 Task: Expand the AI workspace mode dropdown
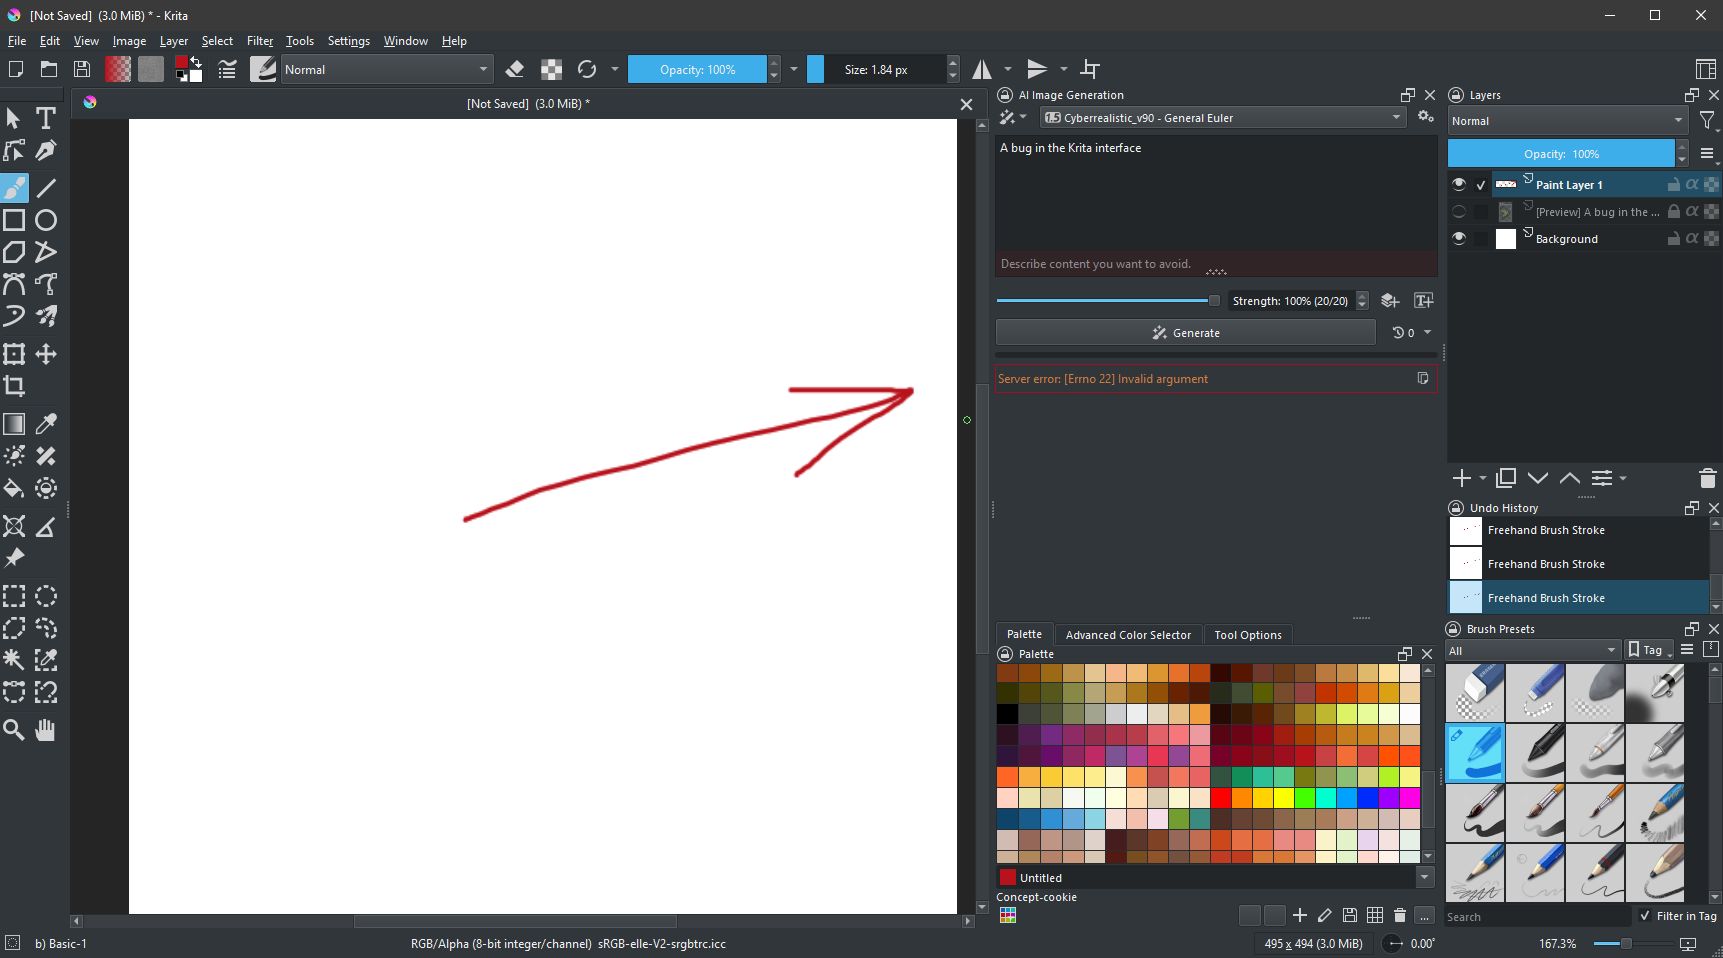pos(1013,118)
